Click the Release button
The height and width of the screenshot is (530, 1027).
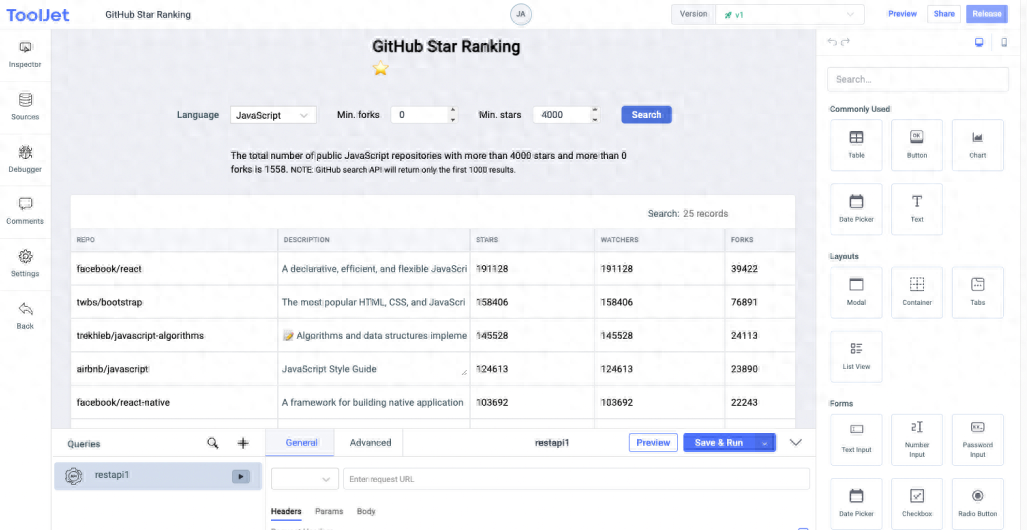(986, 14)
